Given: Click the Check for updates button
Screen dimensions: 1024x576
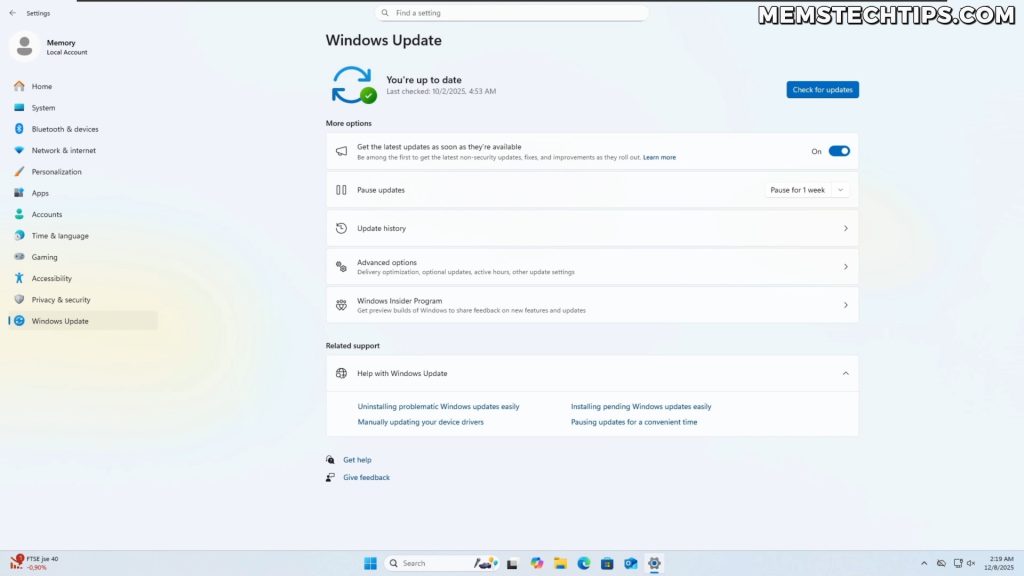Looking at the screenshot, I should point(822,89).
